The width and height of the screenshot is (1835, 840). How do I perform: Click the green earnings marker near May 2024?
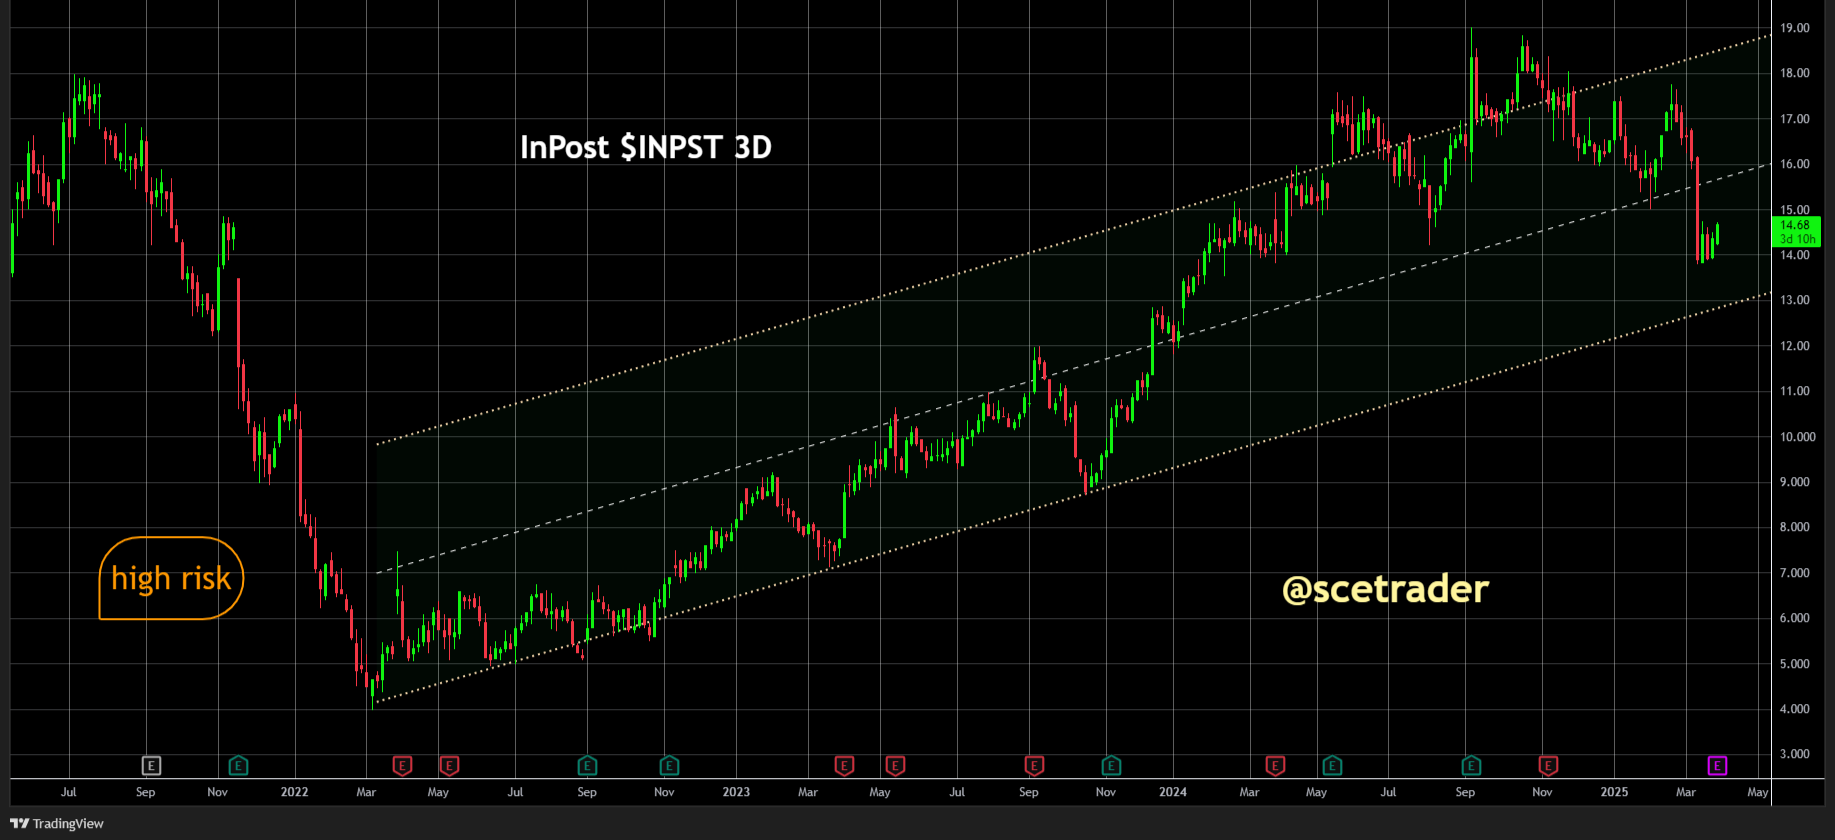pyautogui.click(x=1332, y=766)
